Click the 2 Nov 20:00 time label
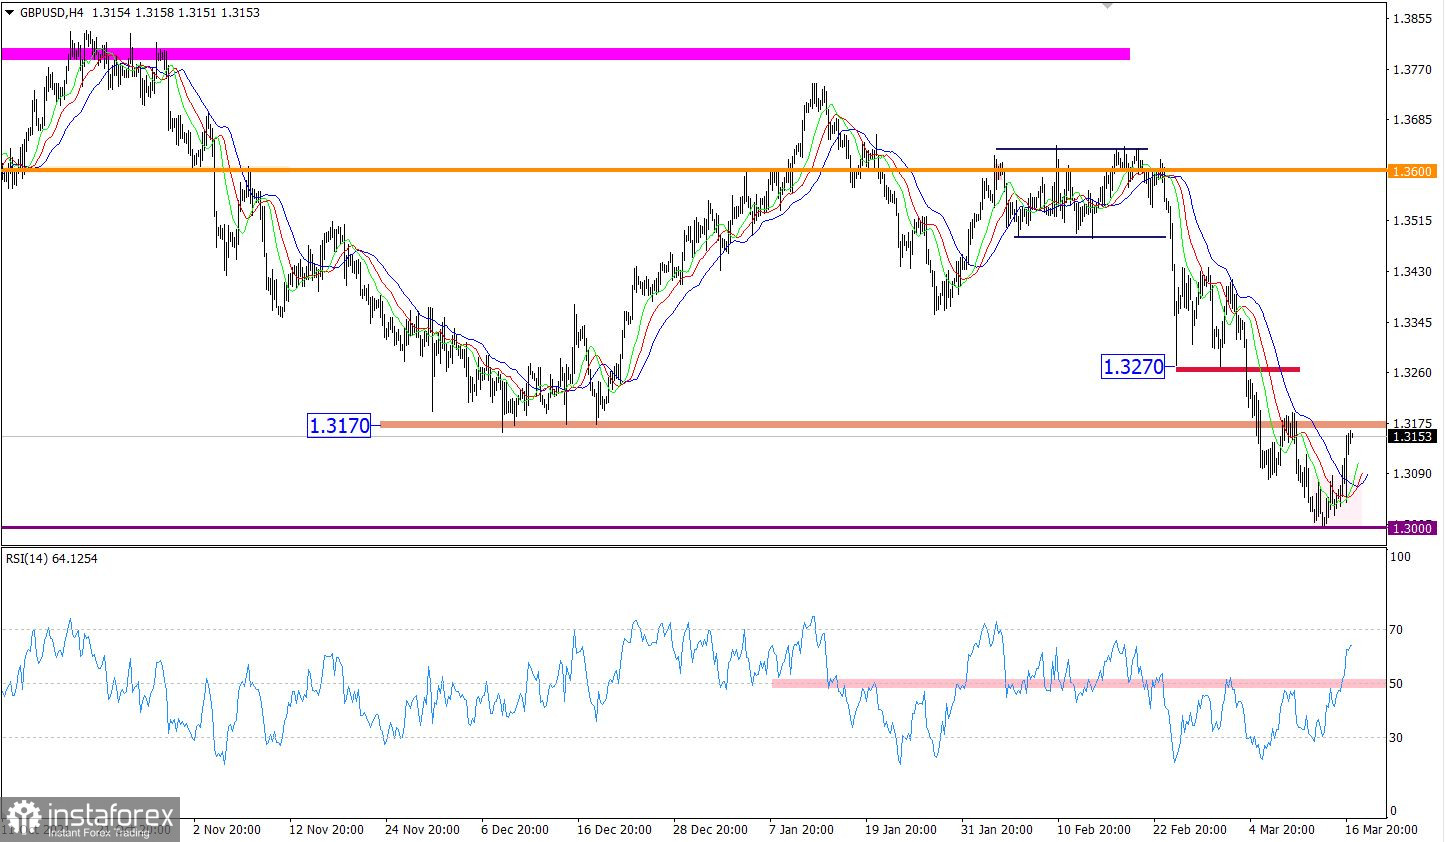The image size is (1445, 842). click(x=227, y=830)
